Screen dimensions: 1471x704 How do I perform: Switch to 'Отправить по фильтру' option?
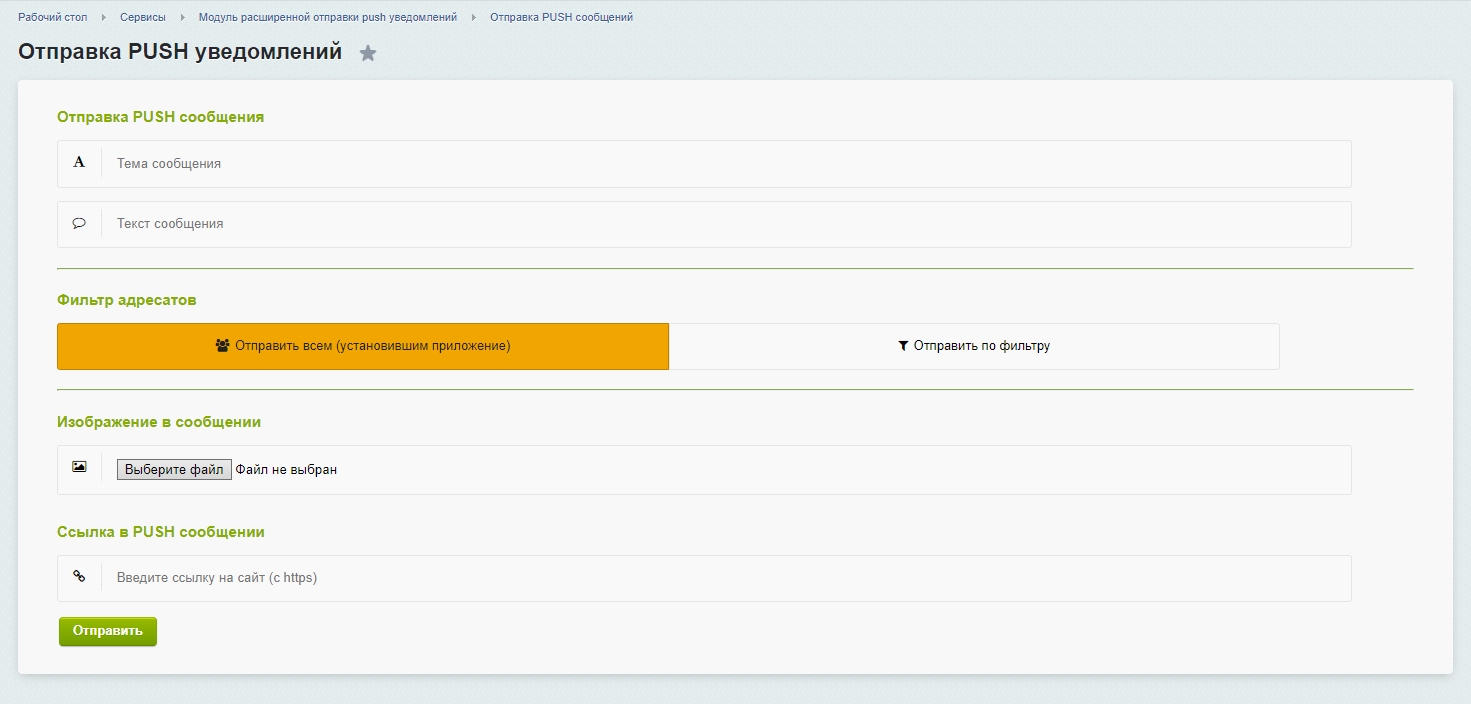(x=974, y=346)
